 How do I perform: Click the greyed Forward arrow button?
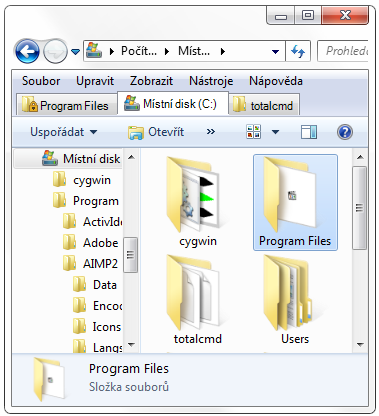click(x=55, y=51)
